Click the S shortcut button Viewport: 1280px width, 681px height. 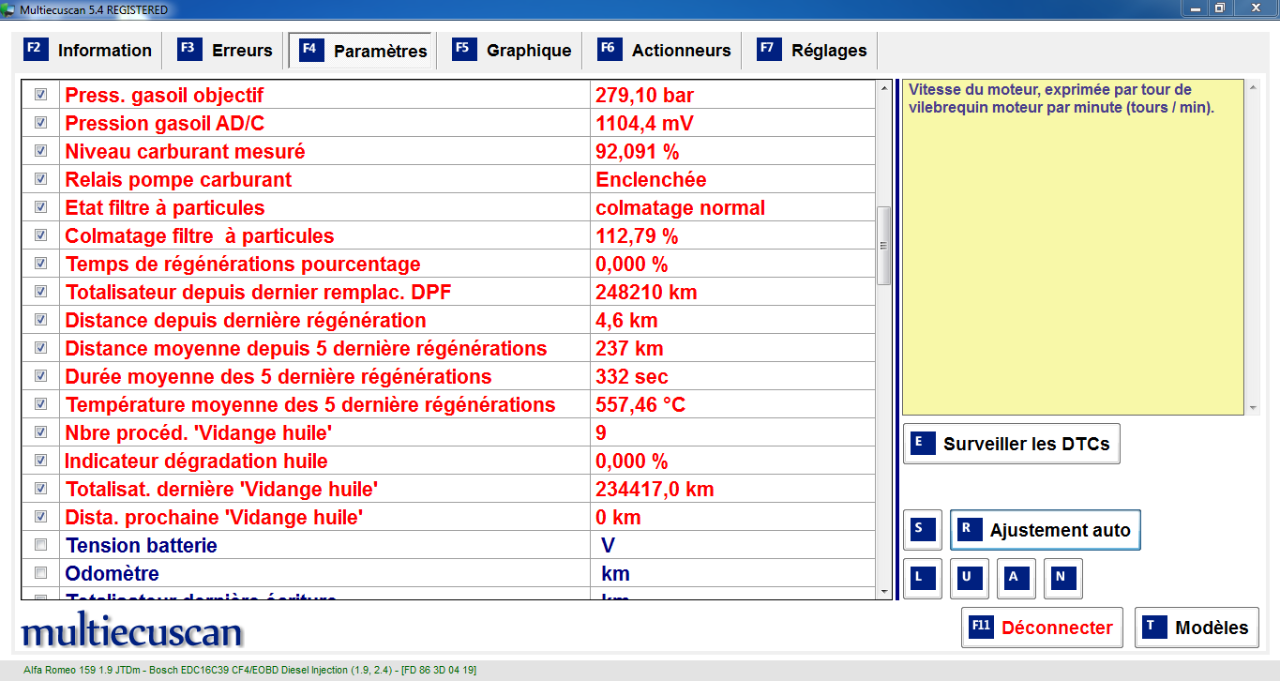coord(922,530)
